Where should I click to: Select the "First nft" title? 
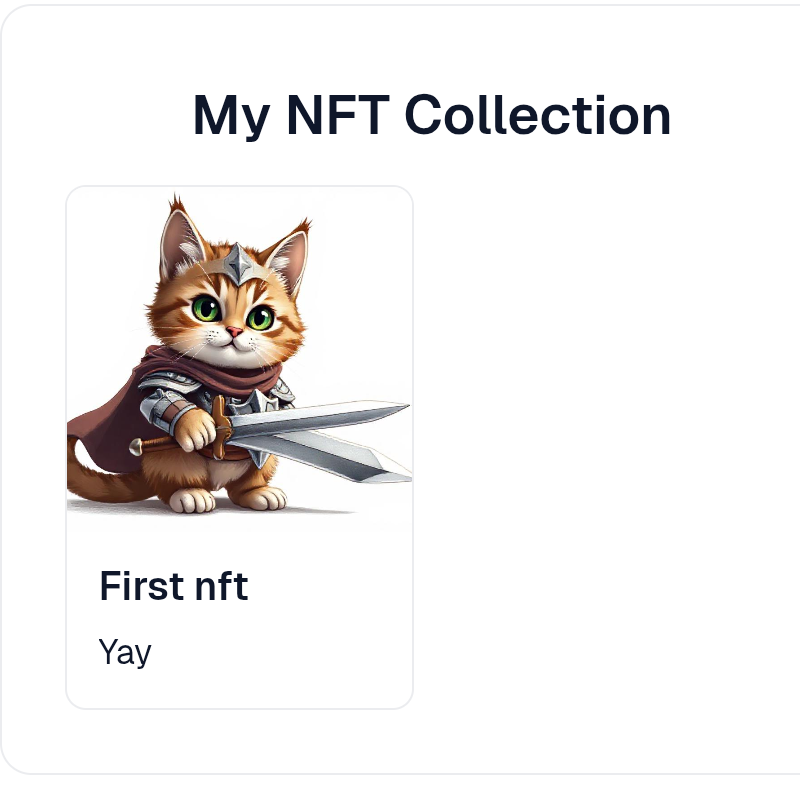click(x=174, y=586)
